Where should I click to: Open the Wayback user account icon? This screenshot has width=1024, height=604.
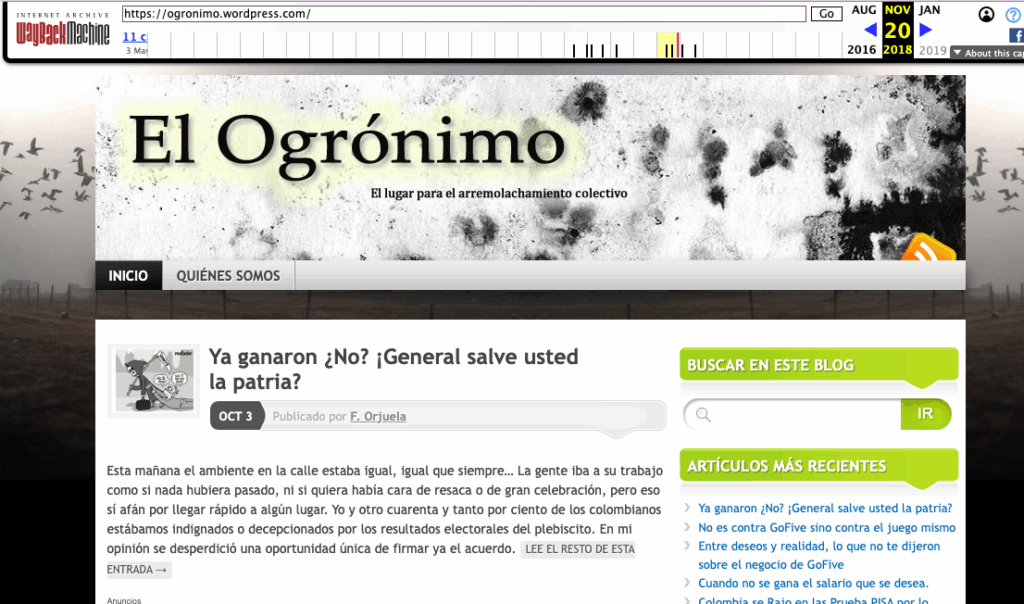coord(987,14)
